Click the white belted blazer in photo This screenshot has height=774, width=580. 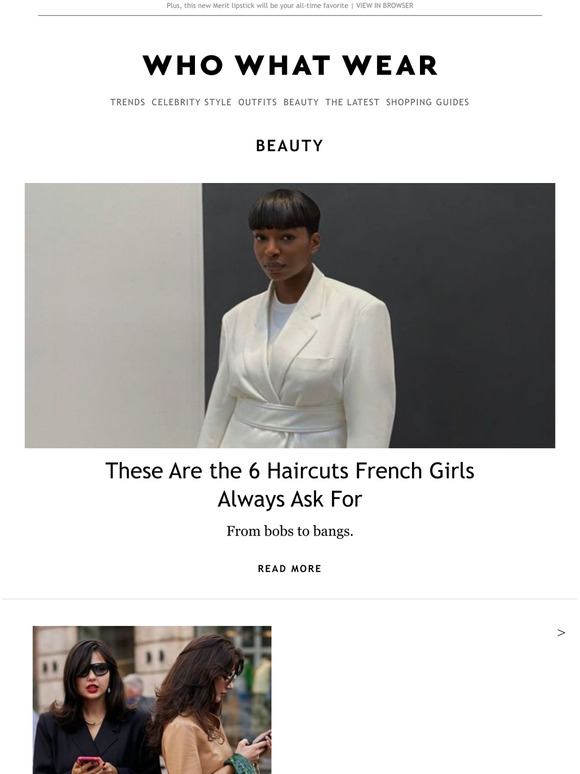tap(296, 365)
